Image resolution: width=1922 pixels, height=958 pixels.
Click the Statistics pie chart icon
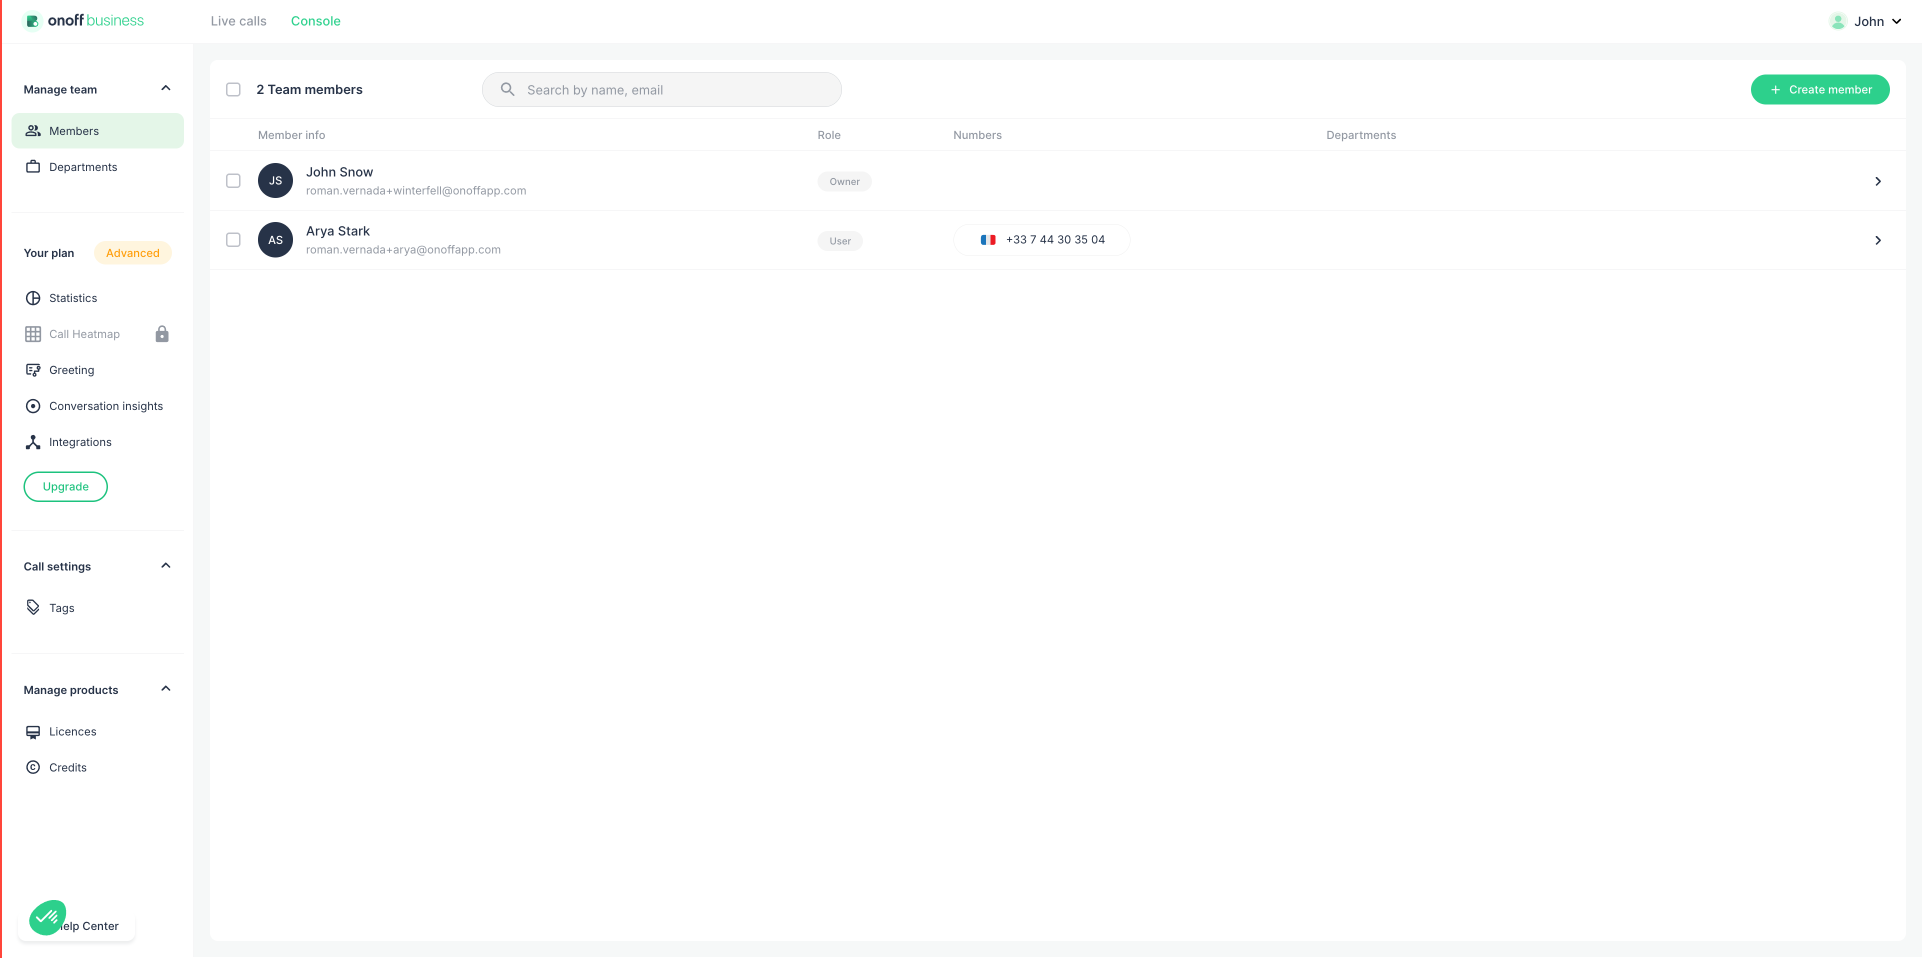33,298
